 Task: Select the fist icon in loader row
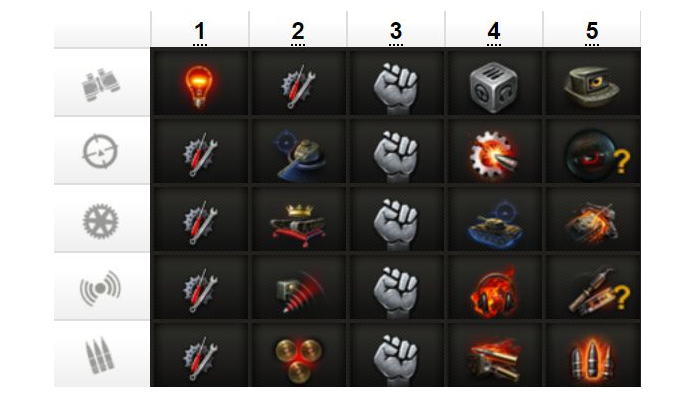point(396,361)
